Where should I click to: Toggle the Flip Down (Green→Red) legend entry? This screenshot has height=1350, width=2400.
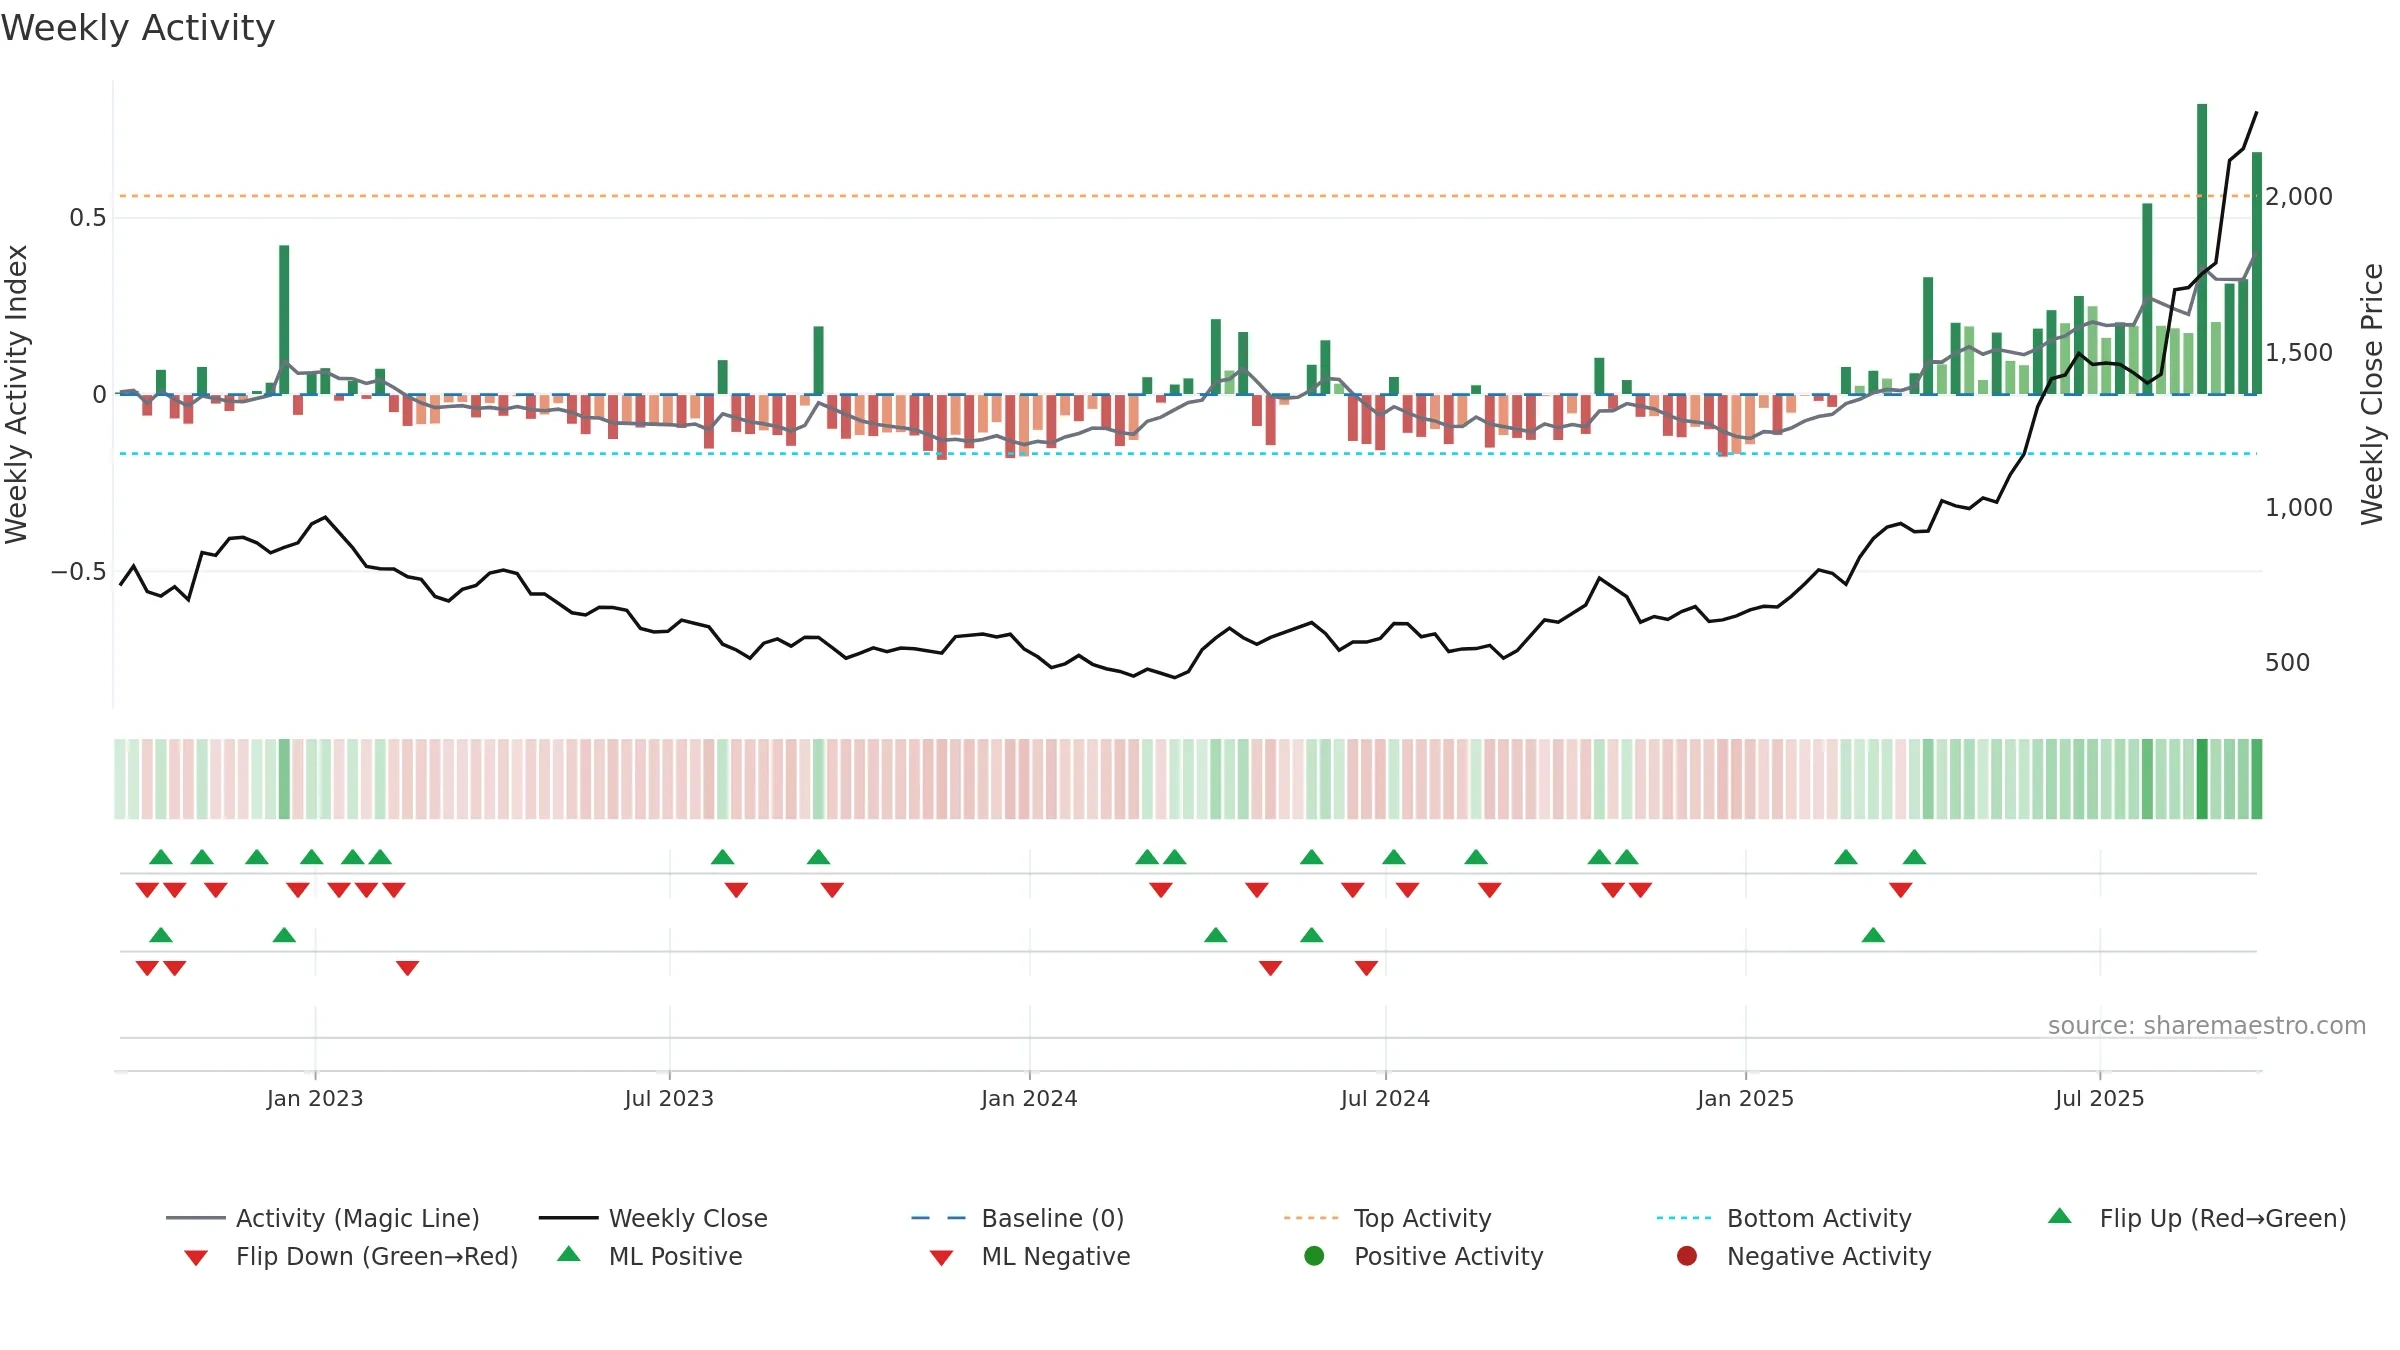(351, 1256)
